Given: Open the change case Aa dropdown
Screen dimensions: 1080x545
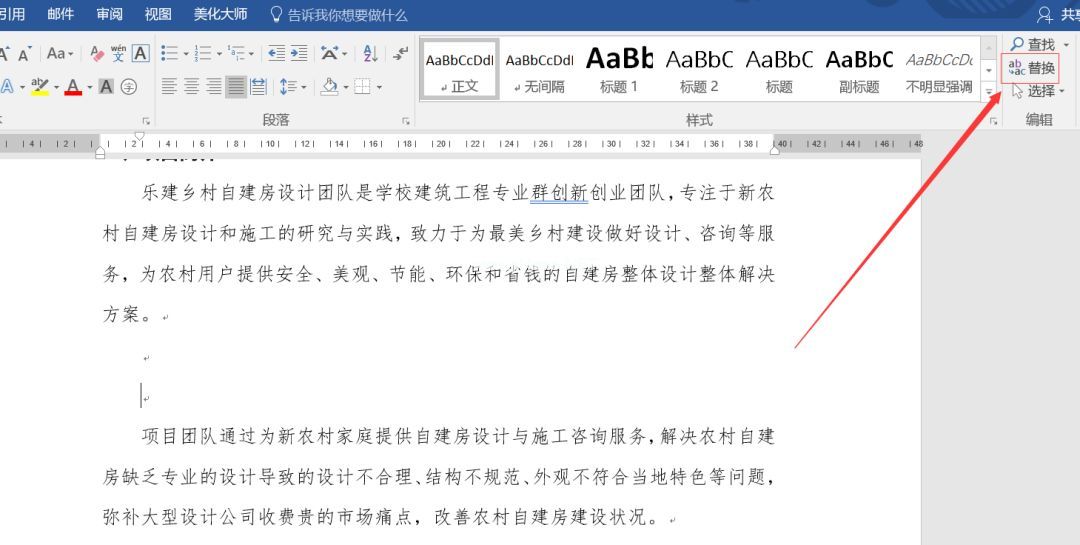Looking at the screenshot, I should pos(60,54).
